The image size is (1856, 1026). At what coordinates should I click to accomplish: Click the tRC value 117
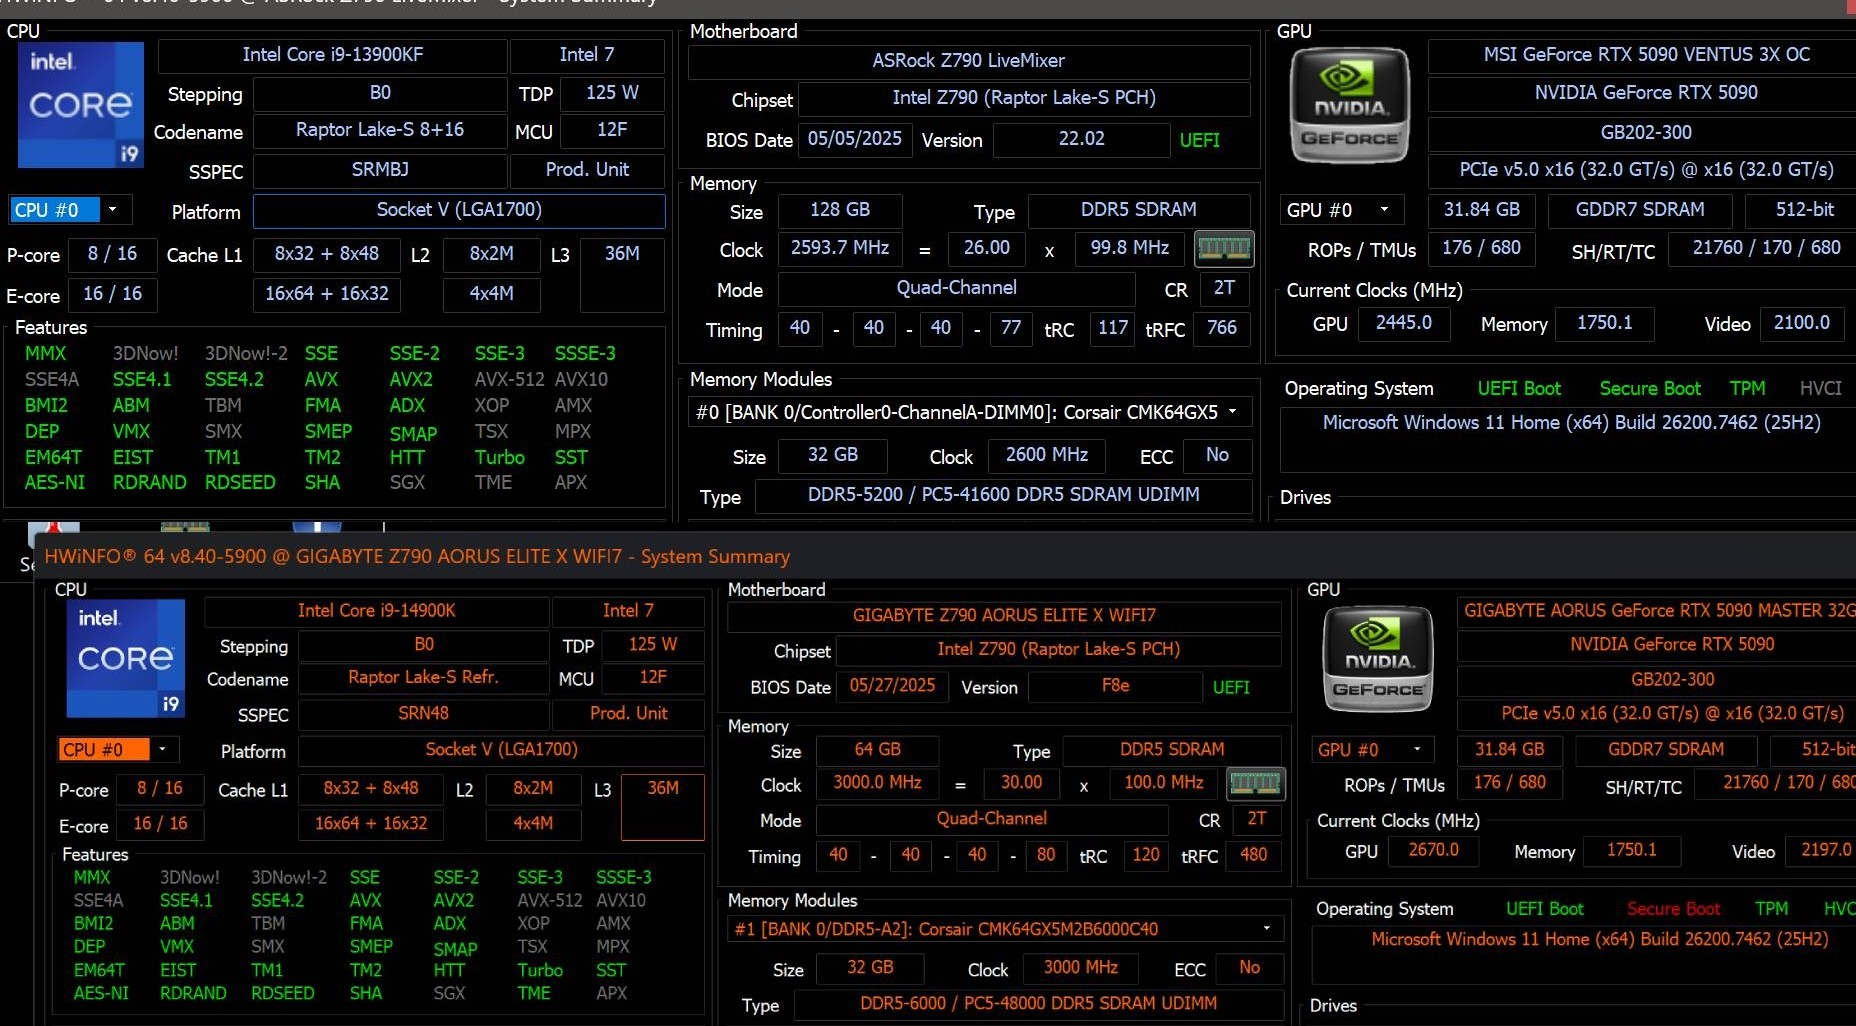coord(1113,328)
